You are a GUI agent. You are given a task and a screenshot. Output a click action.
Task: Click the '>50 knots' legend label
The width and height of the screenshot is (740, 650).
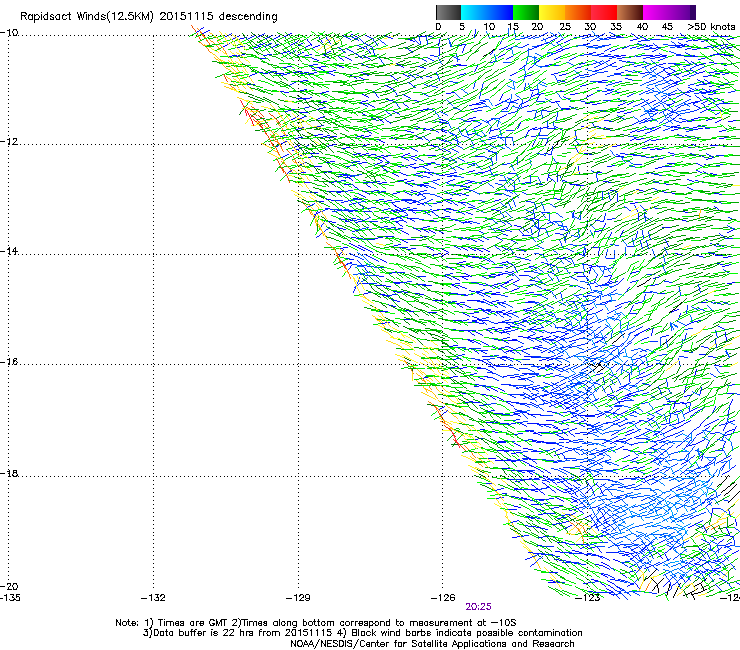pos(711,27)
